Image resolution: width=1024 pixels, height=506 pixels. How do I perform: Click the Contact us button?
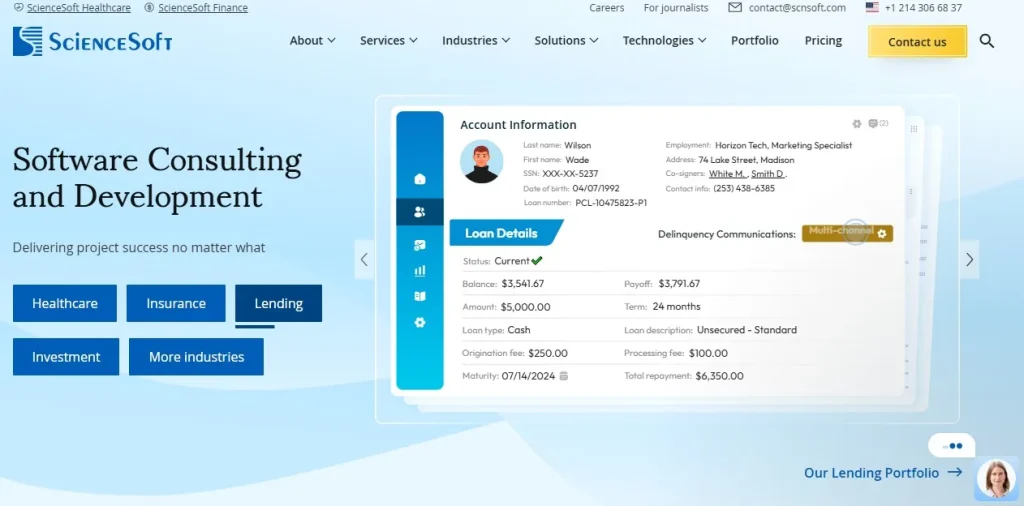coord(917,42)
